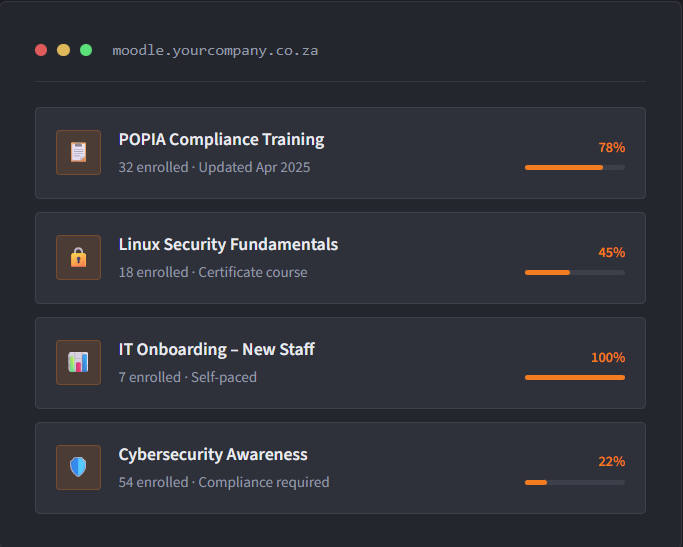Open the POPIA Compliance Training course
683x547 pixels.
[221, 140]
